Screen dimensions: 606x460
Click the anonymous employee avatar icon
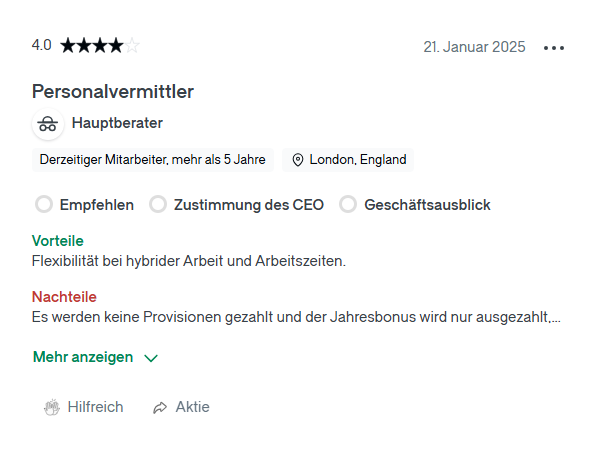click(x=48, y=124)
